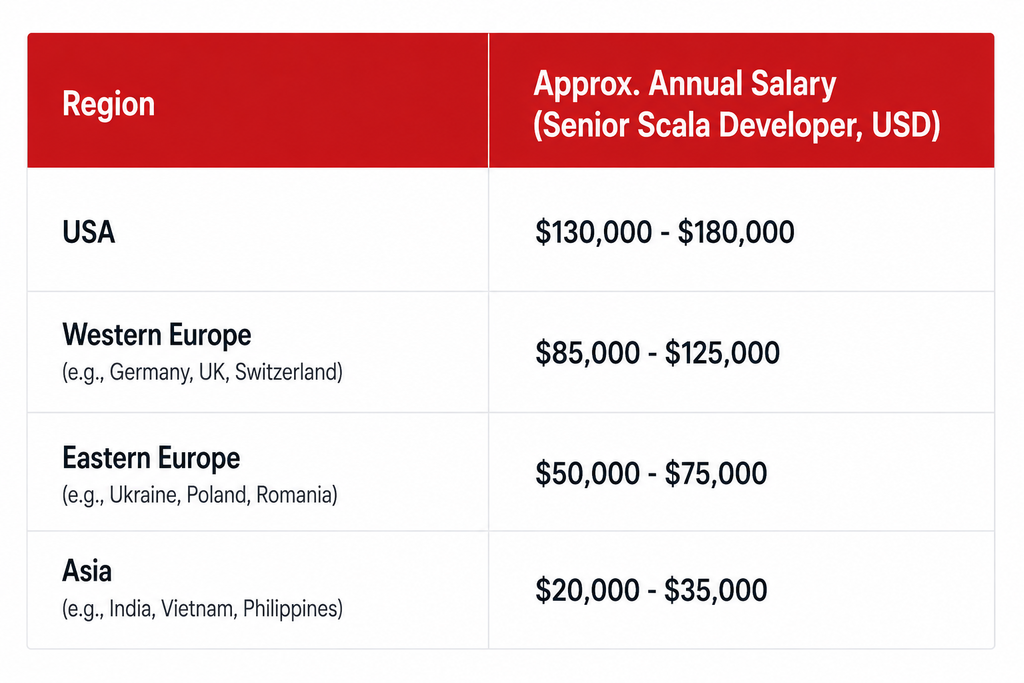This screenshot has width=1024, height=683.
Task: Click the $50,000 lower value for Eastern Europe
Action: pyautogui.click(x=587, y=473)
